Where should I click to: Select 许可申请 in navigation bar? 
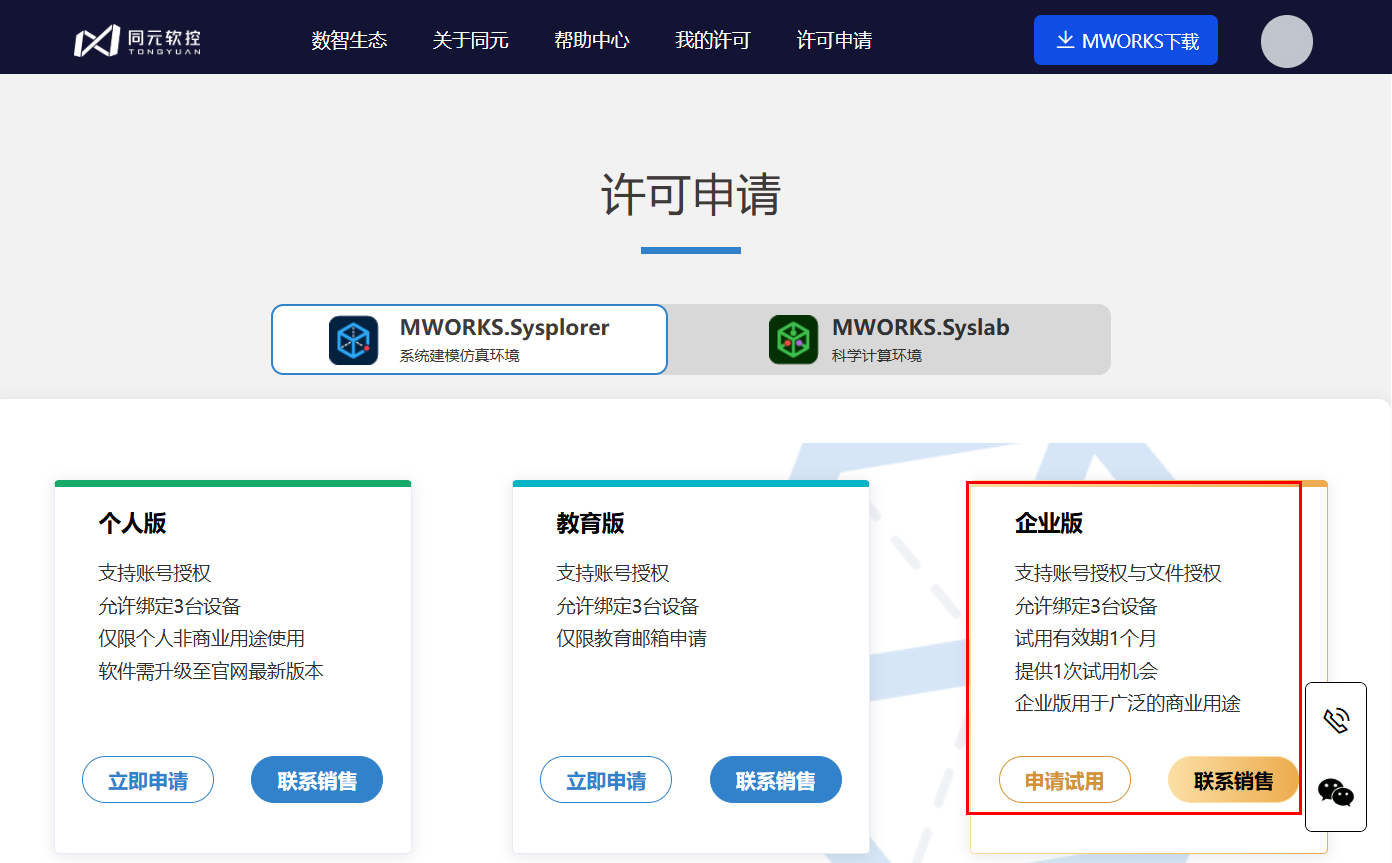pyautogui.click(x=833, y=41)
